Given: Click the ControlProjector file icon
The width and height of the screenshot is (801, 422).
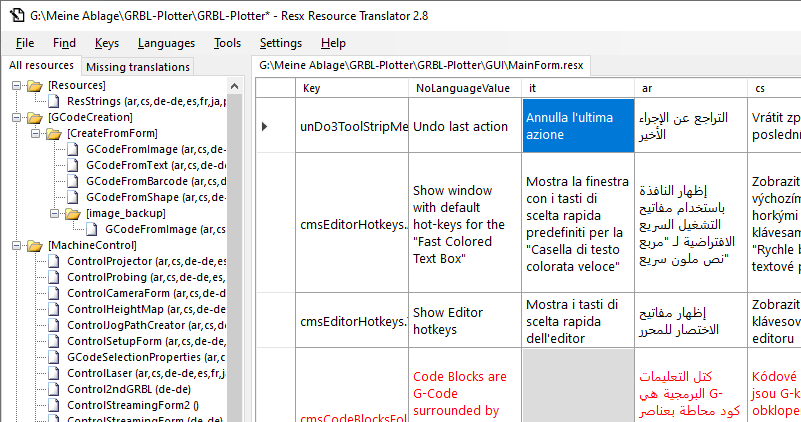Looking at the screenshot, I should (x=55, y=261).
